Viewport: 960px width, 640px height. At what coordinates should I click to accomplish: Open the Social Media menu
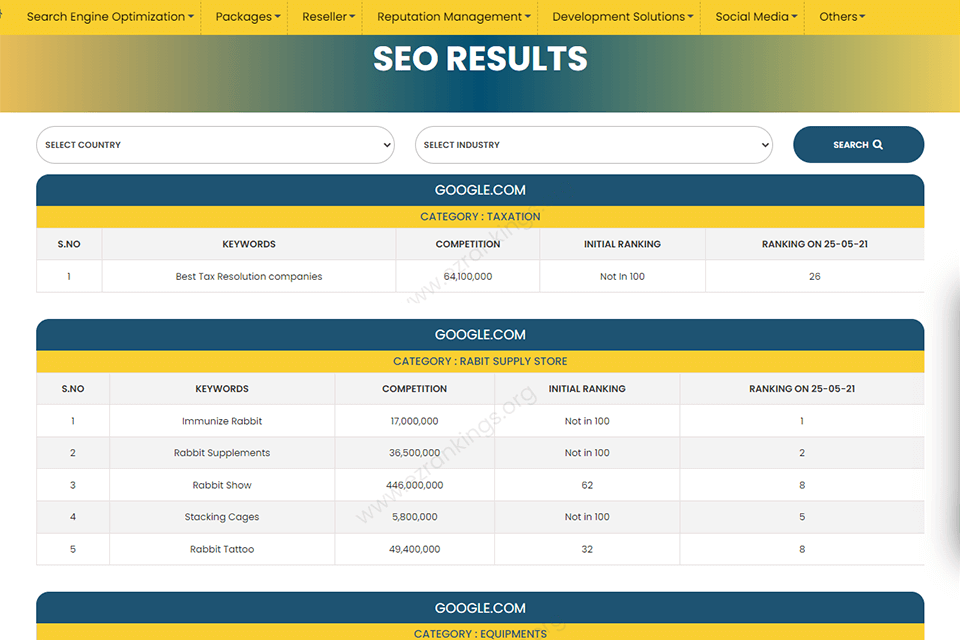pos(756,17)
